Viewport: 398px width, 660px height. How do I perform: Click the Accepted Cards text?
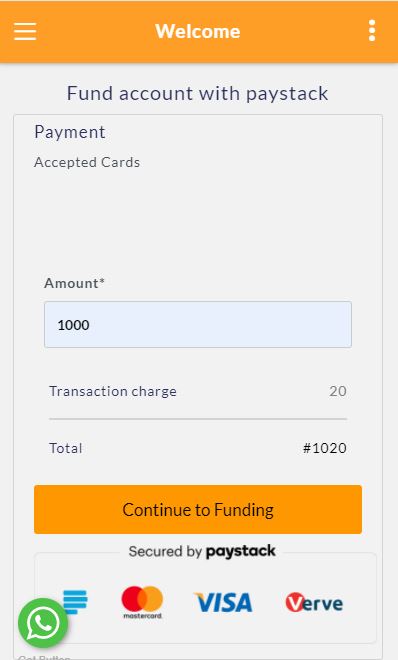coord(87,162)
